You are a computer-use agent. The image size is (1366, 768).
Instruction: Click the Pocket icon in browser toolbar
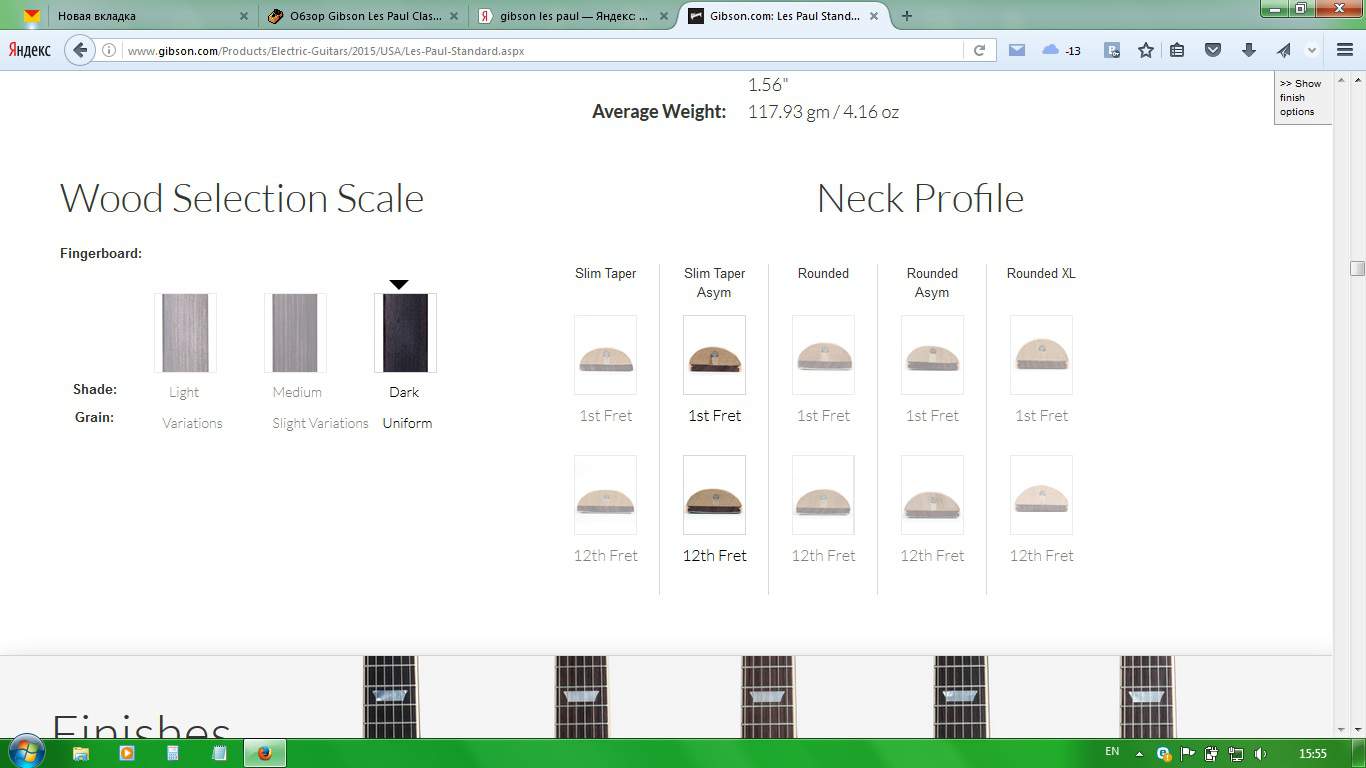[1213, 50]
